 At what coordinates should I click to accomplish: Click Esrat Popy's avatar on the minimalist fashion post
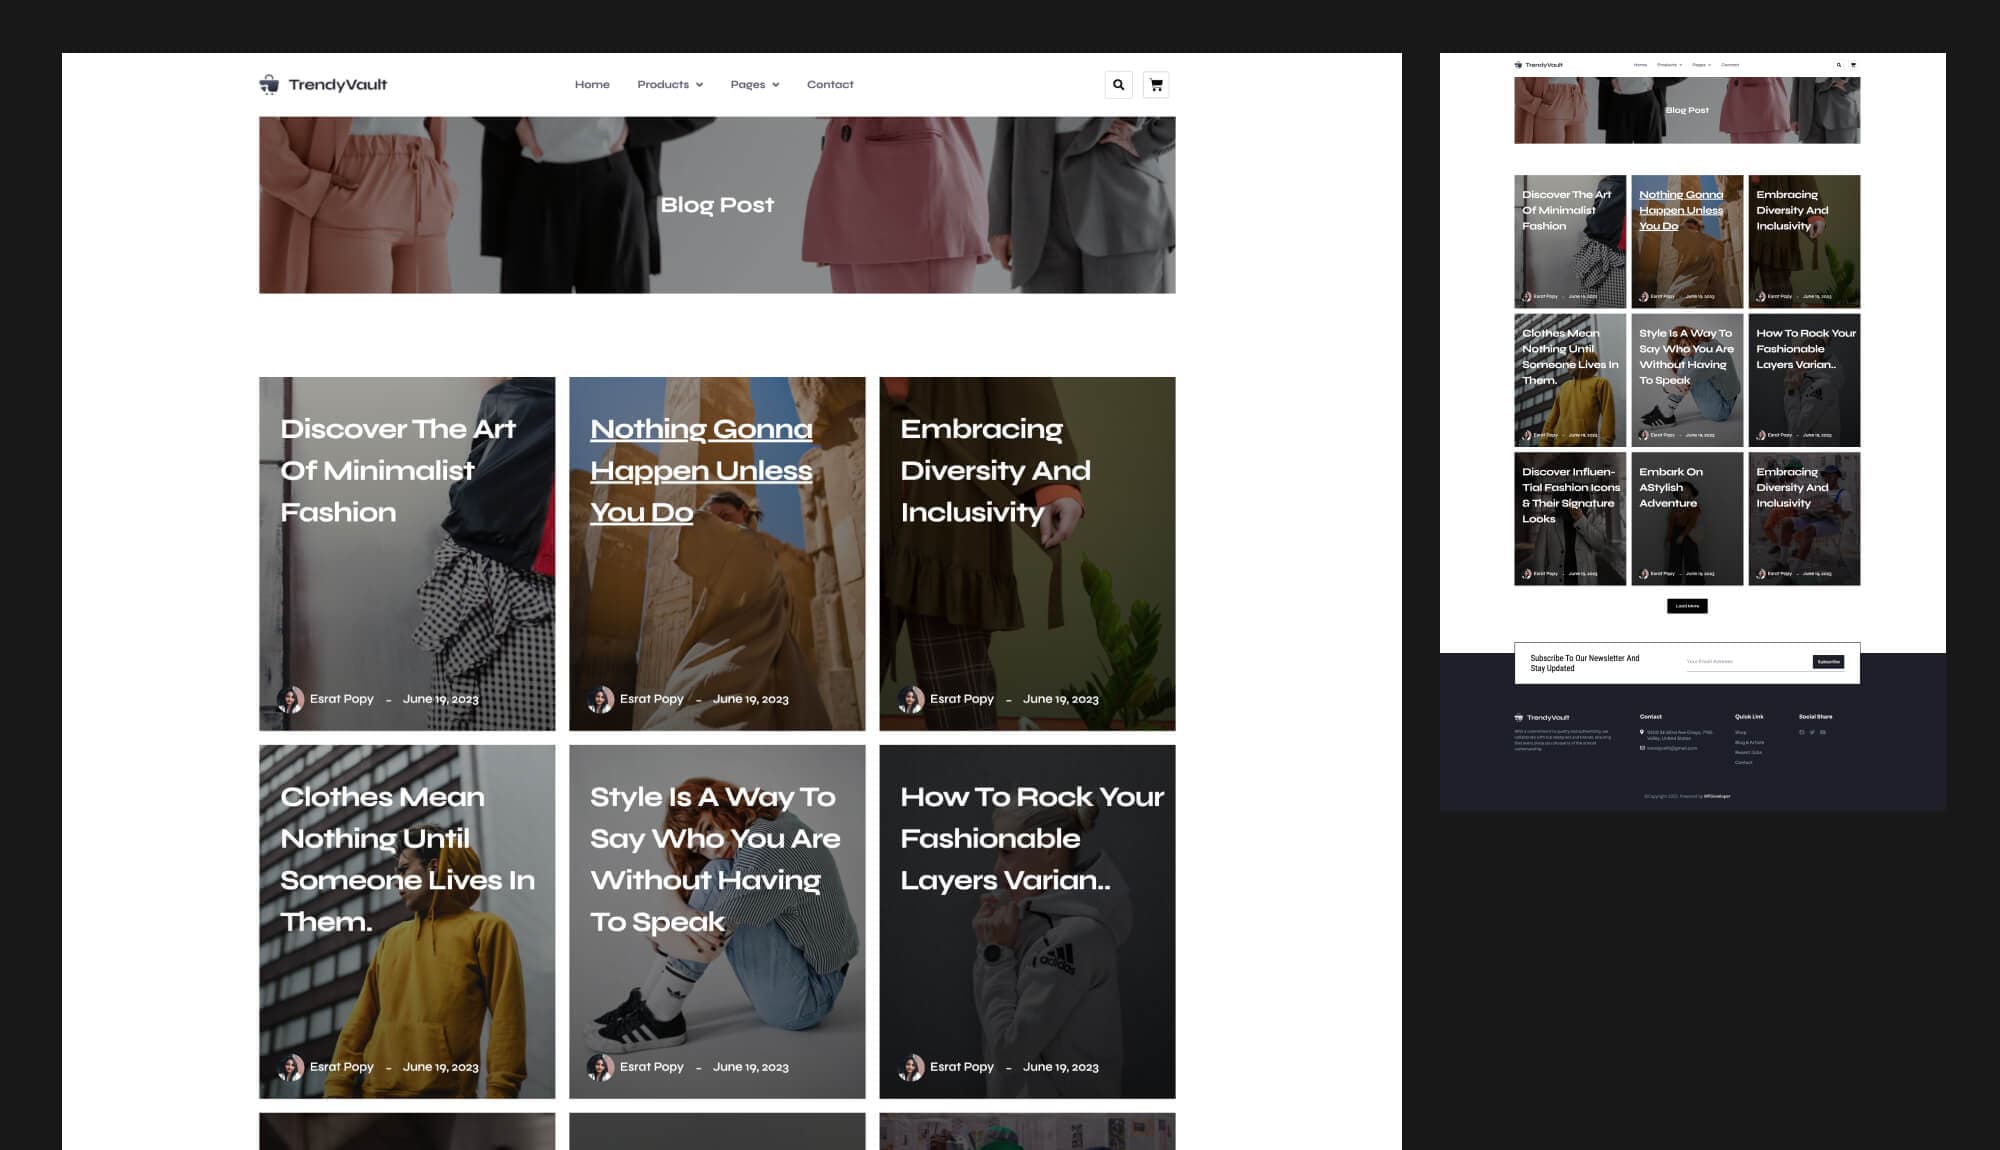293,698
